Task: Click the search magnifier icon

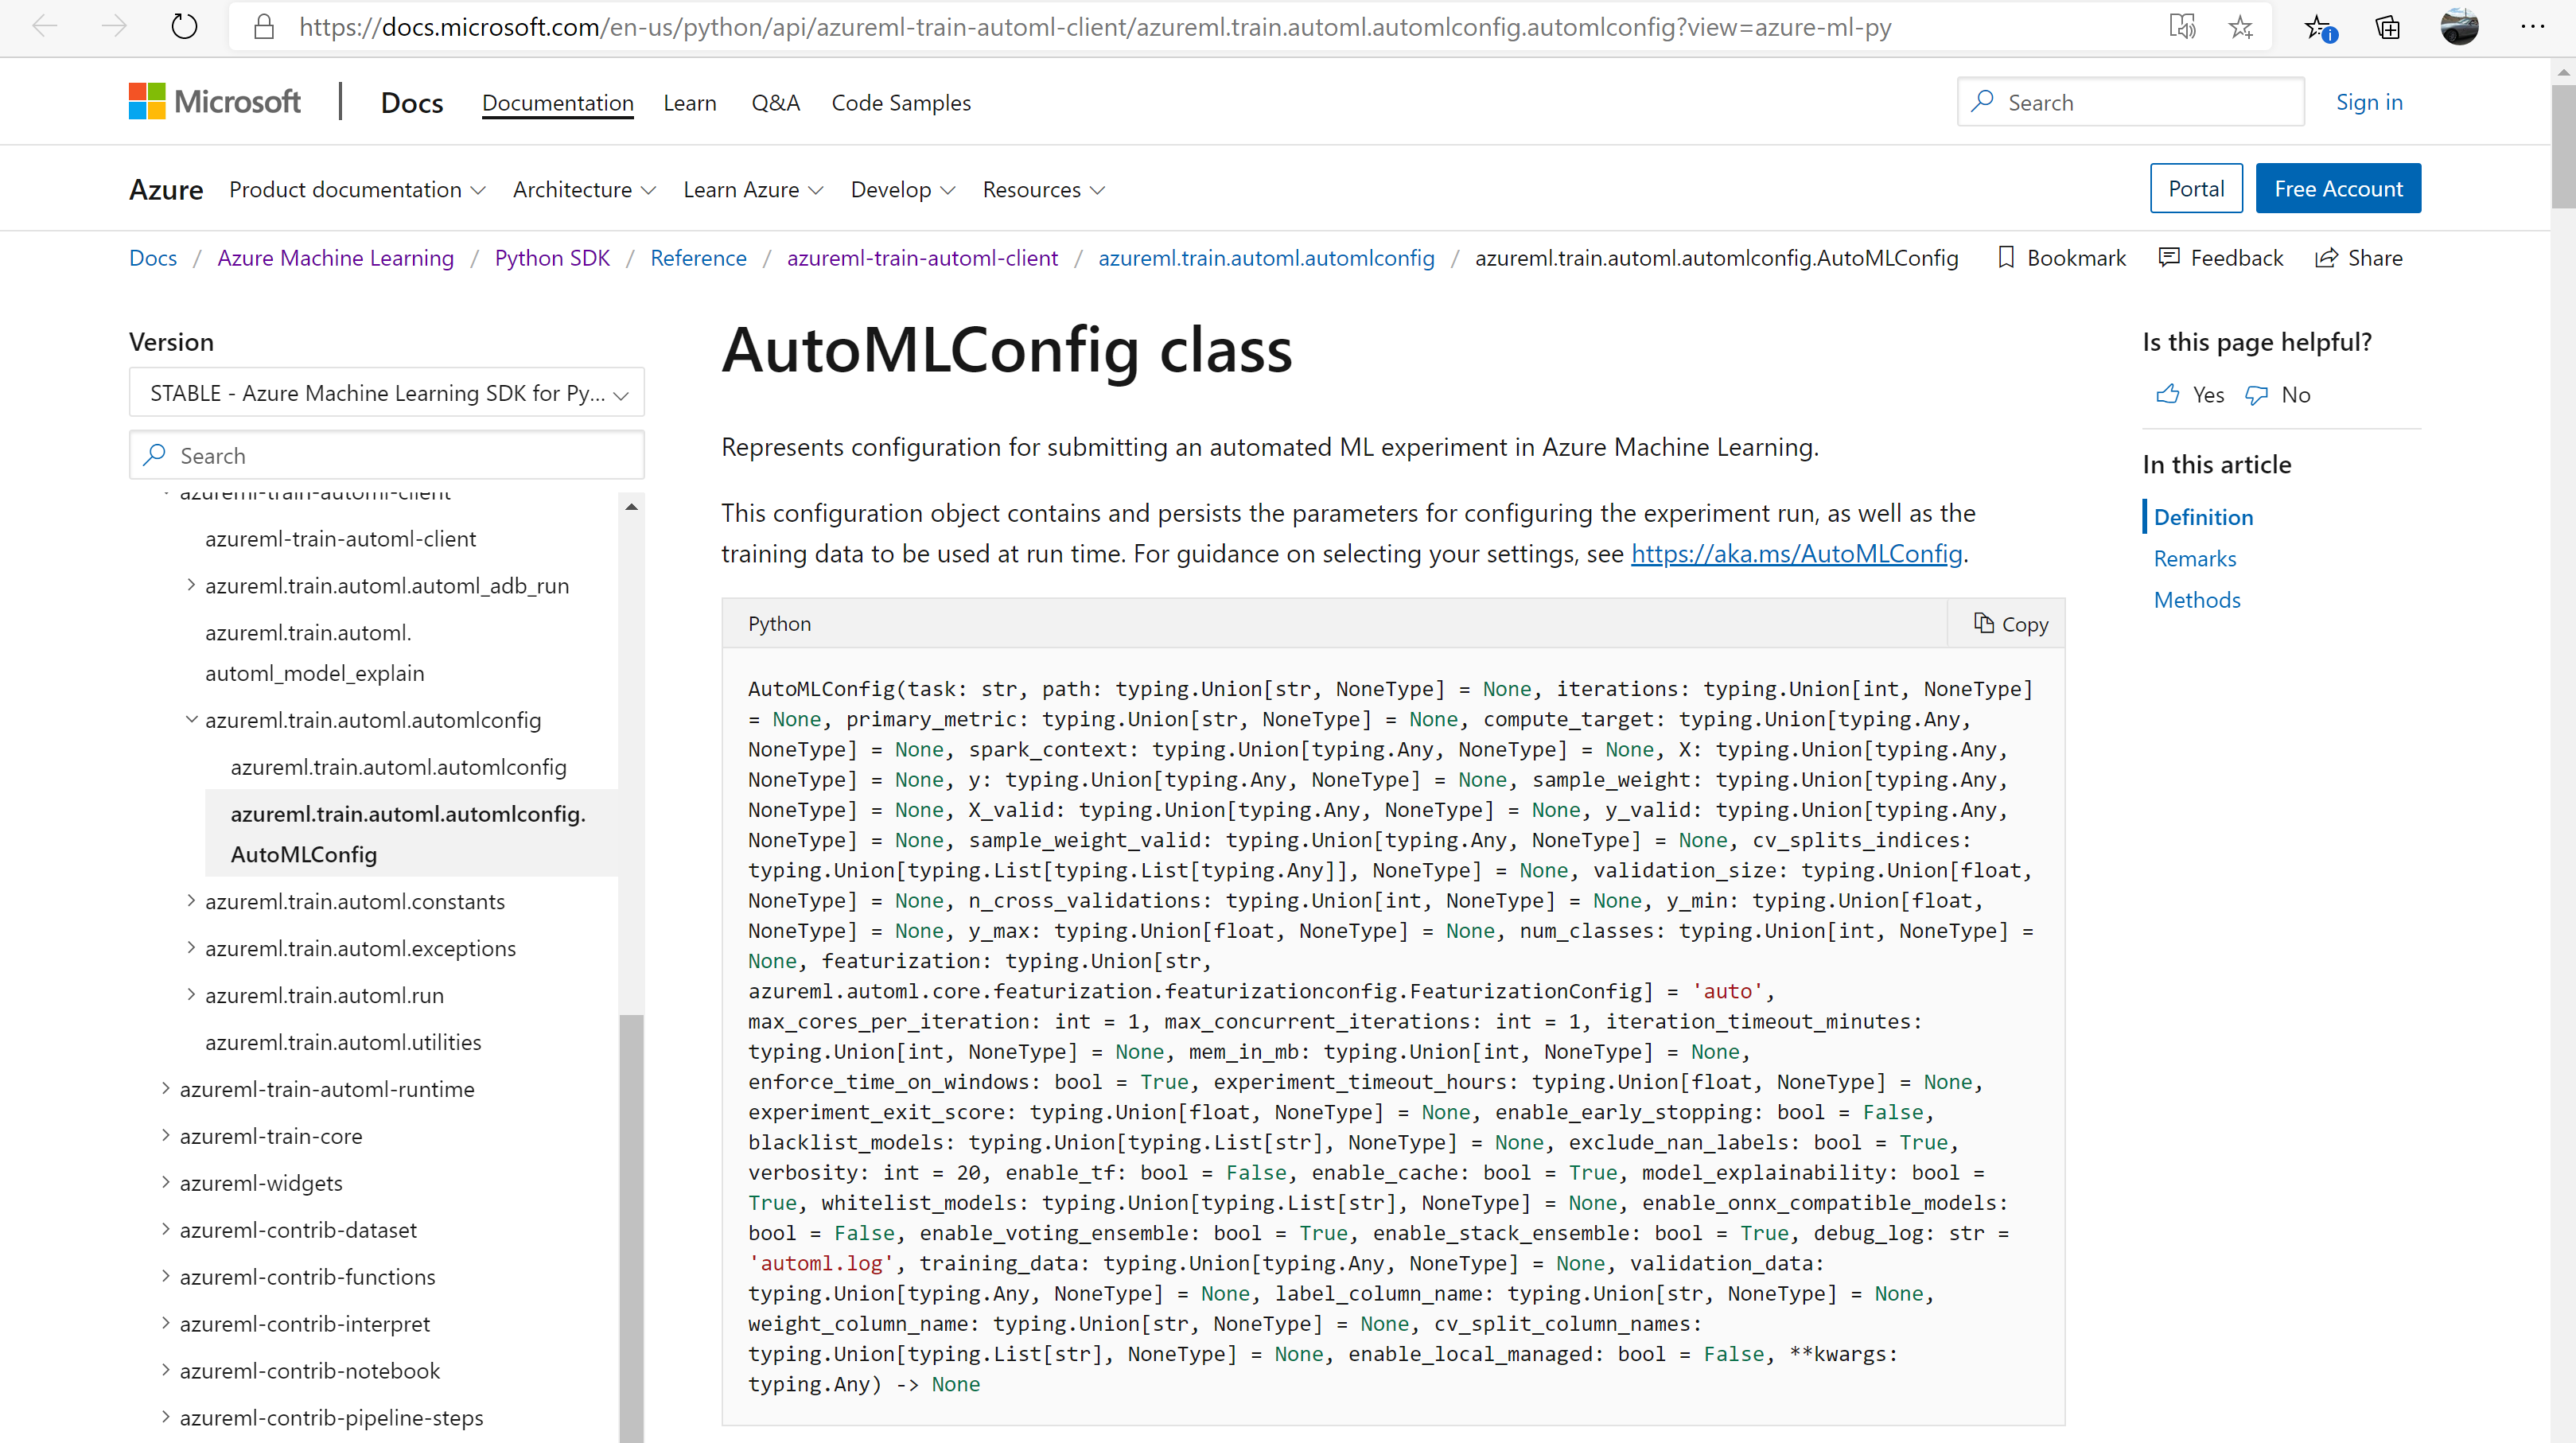Action: pos(1984,101)
